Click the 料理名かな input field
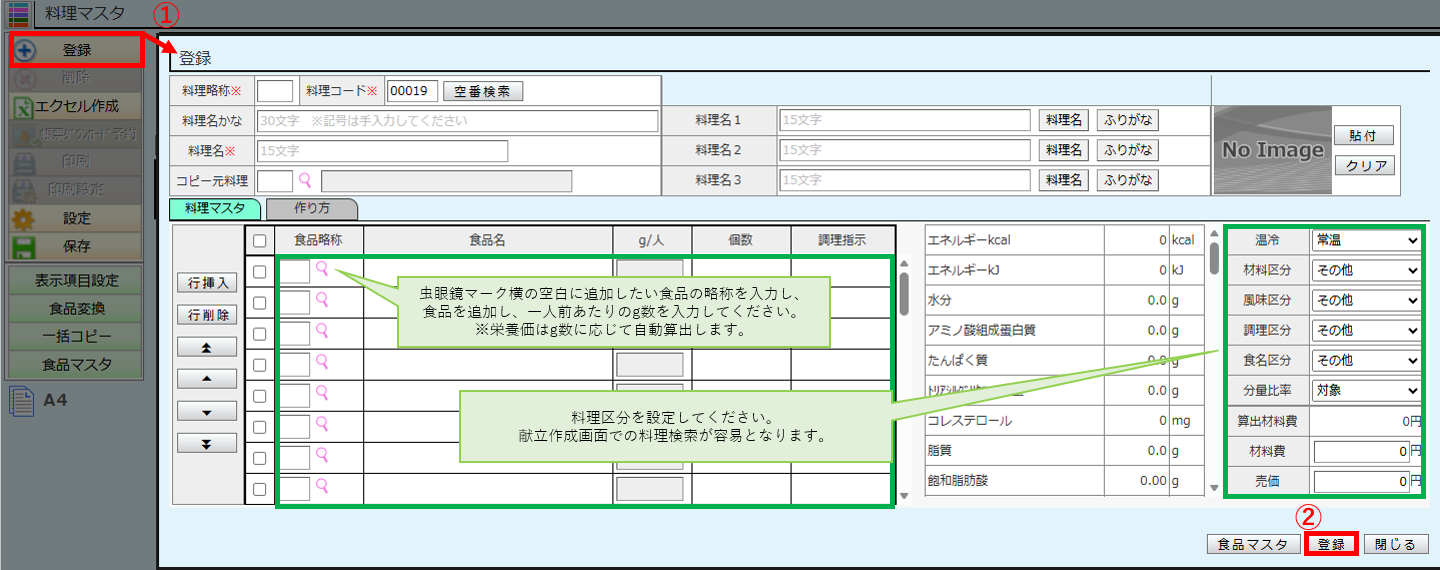1440x570 pixels. [458, 121]
